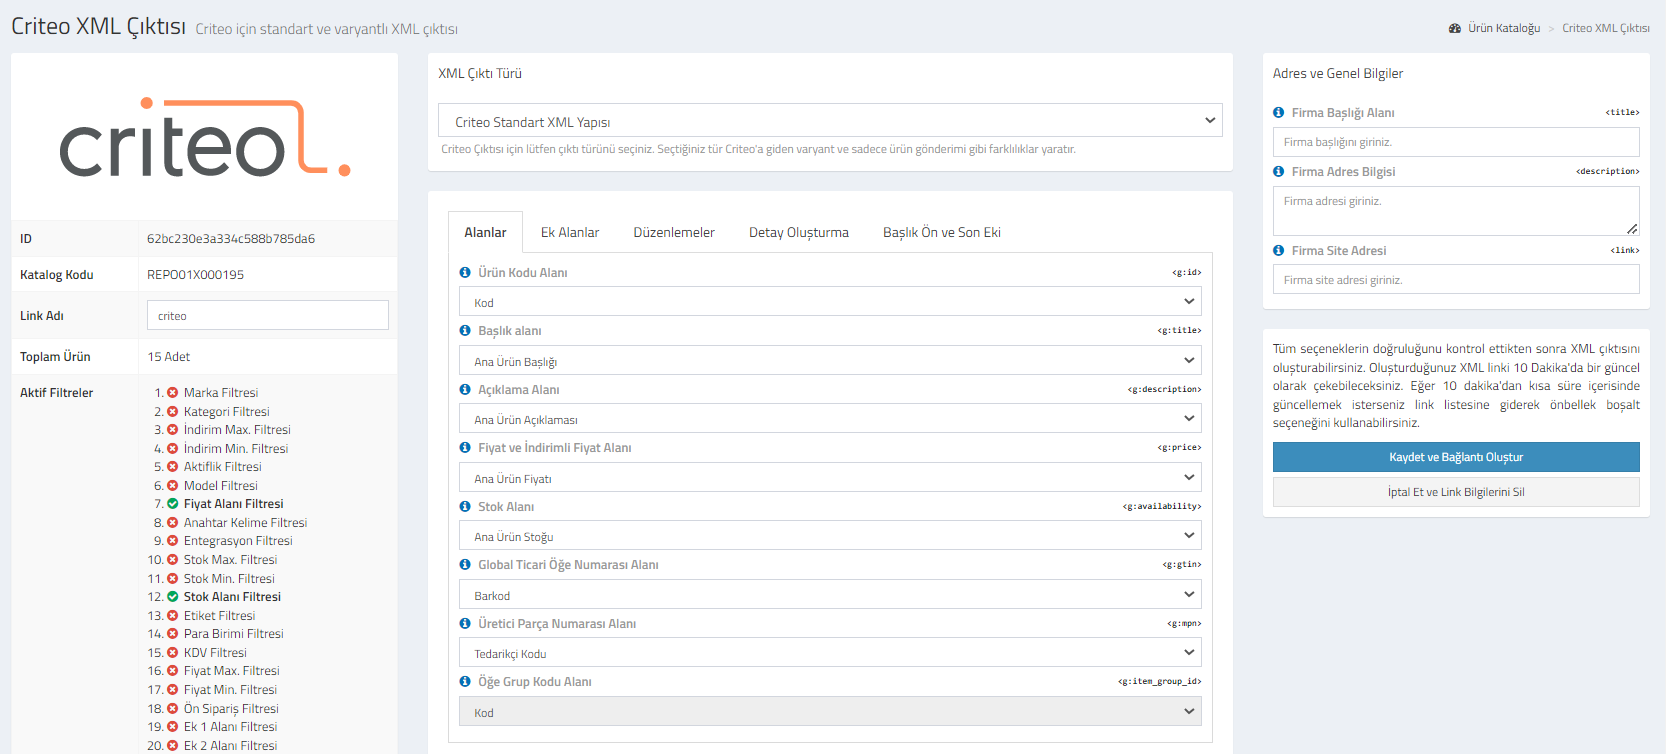Click red status icon of Etiket Filtresi

click(x=173, y=615)
